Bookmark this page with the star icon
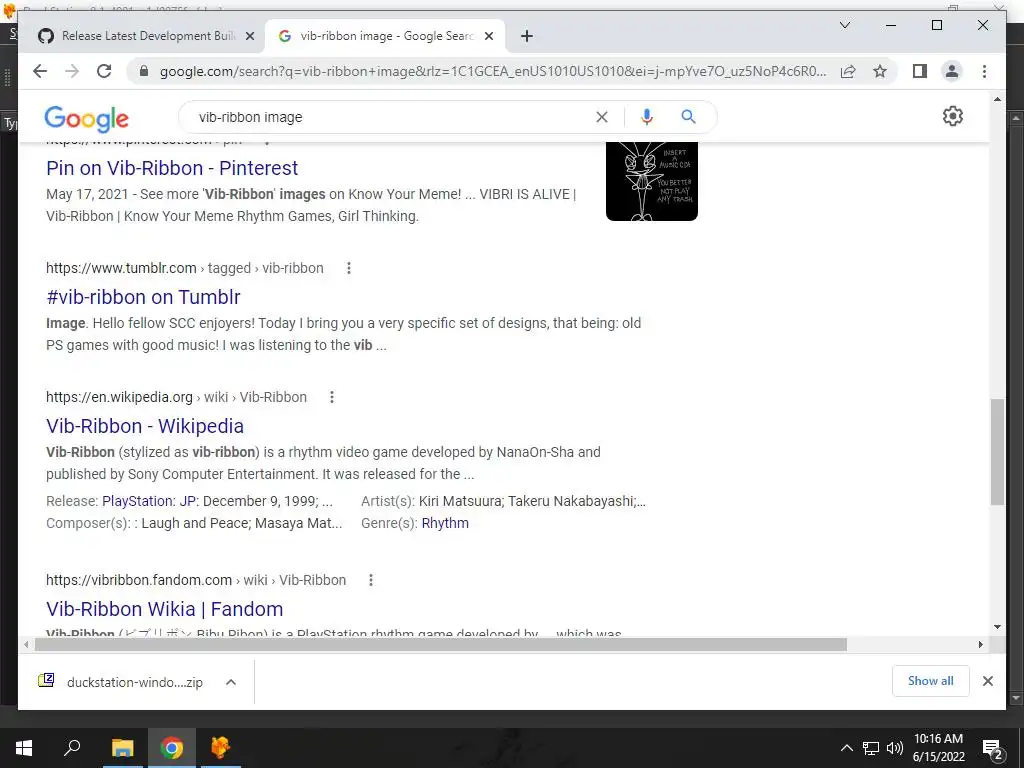 (880, 71)
